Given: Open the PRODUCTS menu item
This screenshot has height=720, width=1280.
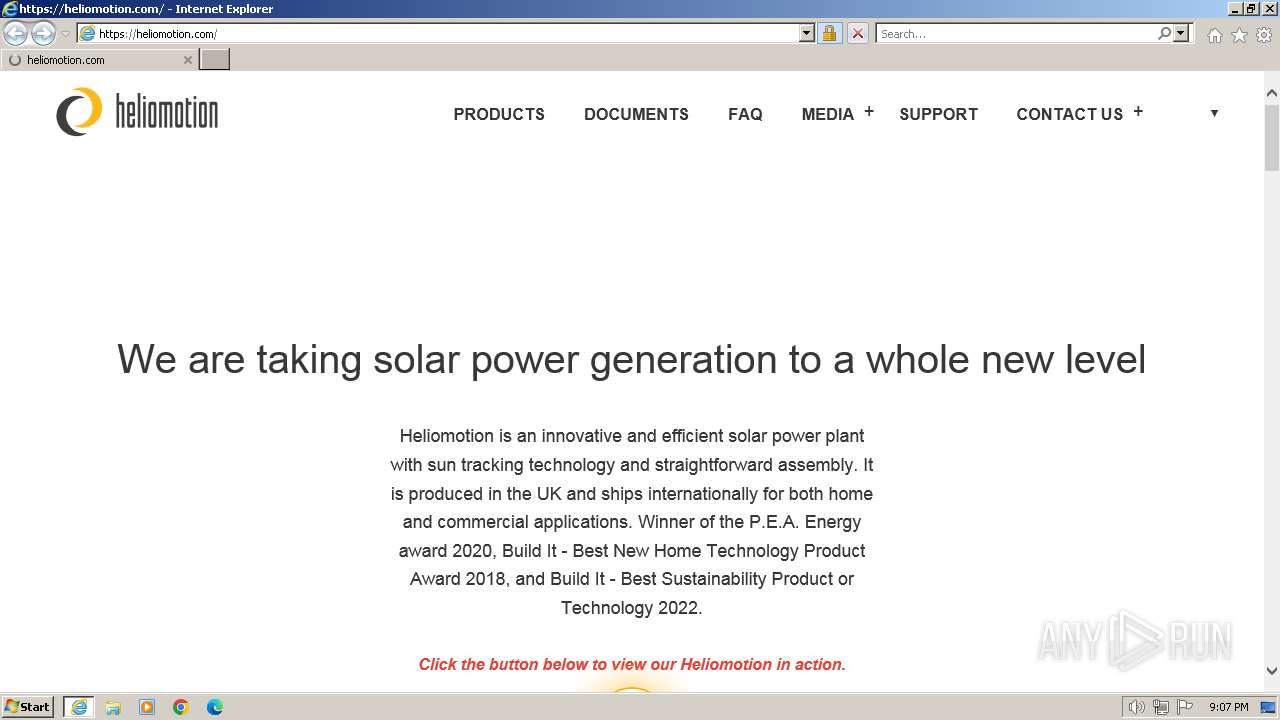Looking at the screenshot, I should coord(499,114).
